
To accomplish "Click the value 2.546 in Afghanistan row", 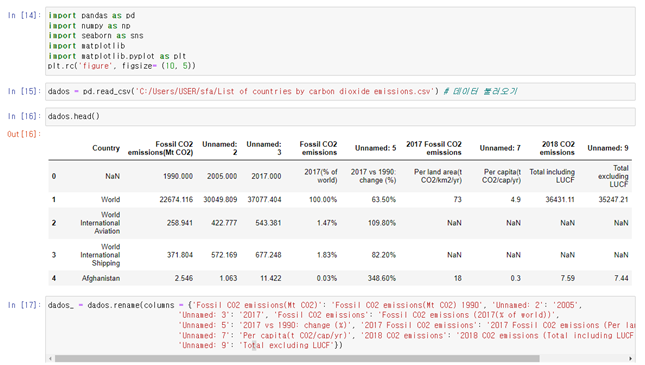I will 184,279.
